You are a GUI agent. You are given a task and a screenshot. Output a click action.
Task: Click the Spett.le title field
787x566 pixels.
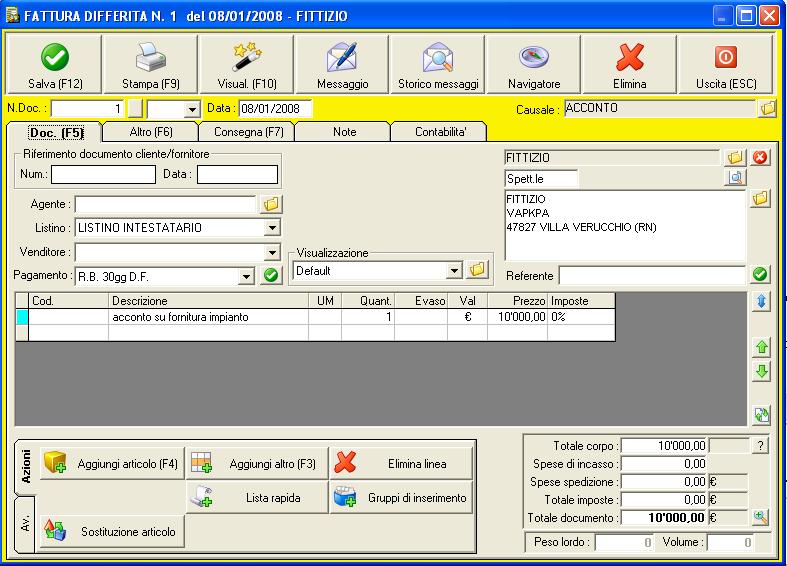pyautogui.click(x=541, y=179)
